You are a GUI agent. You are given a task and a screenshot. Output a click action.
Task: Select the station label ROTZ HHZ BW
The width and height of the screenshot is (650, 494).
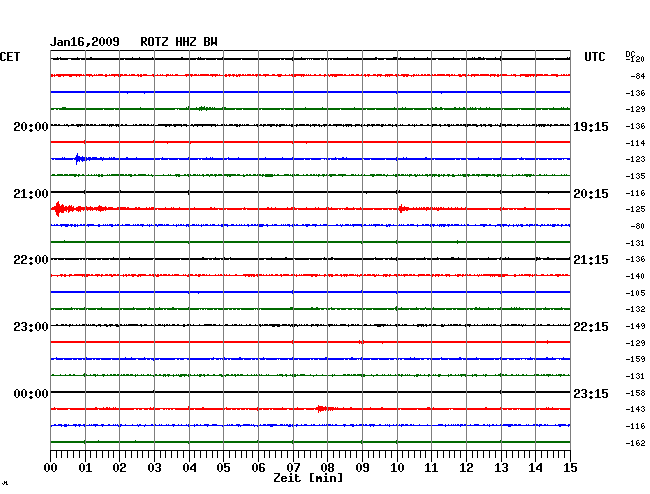pyautogui.click(x=179, y=42)
